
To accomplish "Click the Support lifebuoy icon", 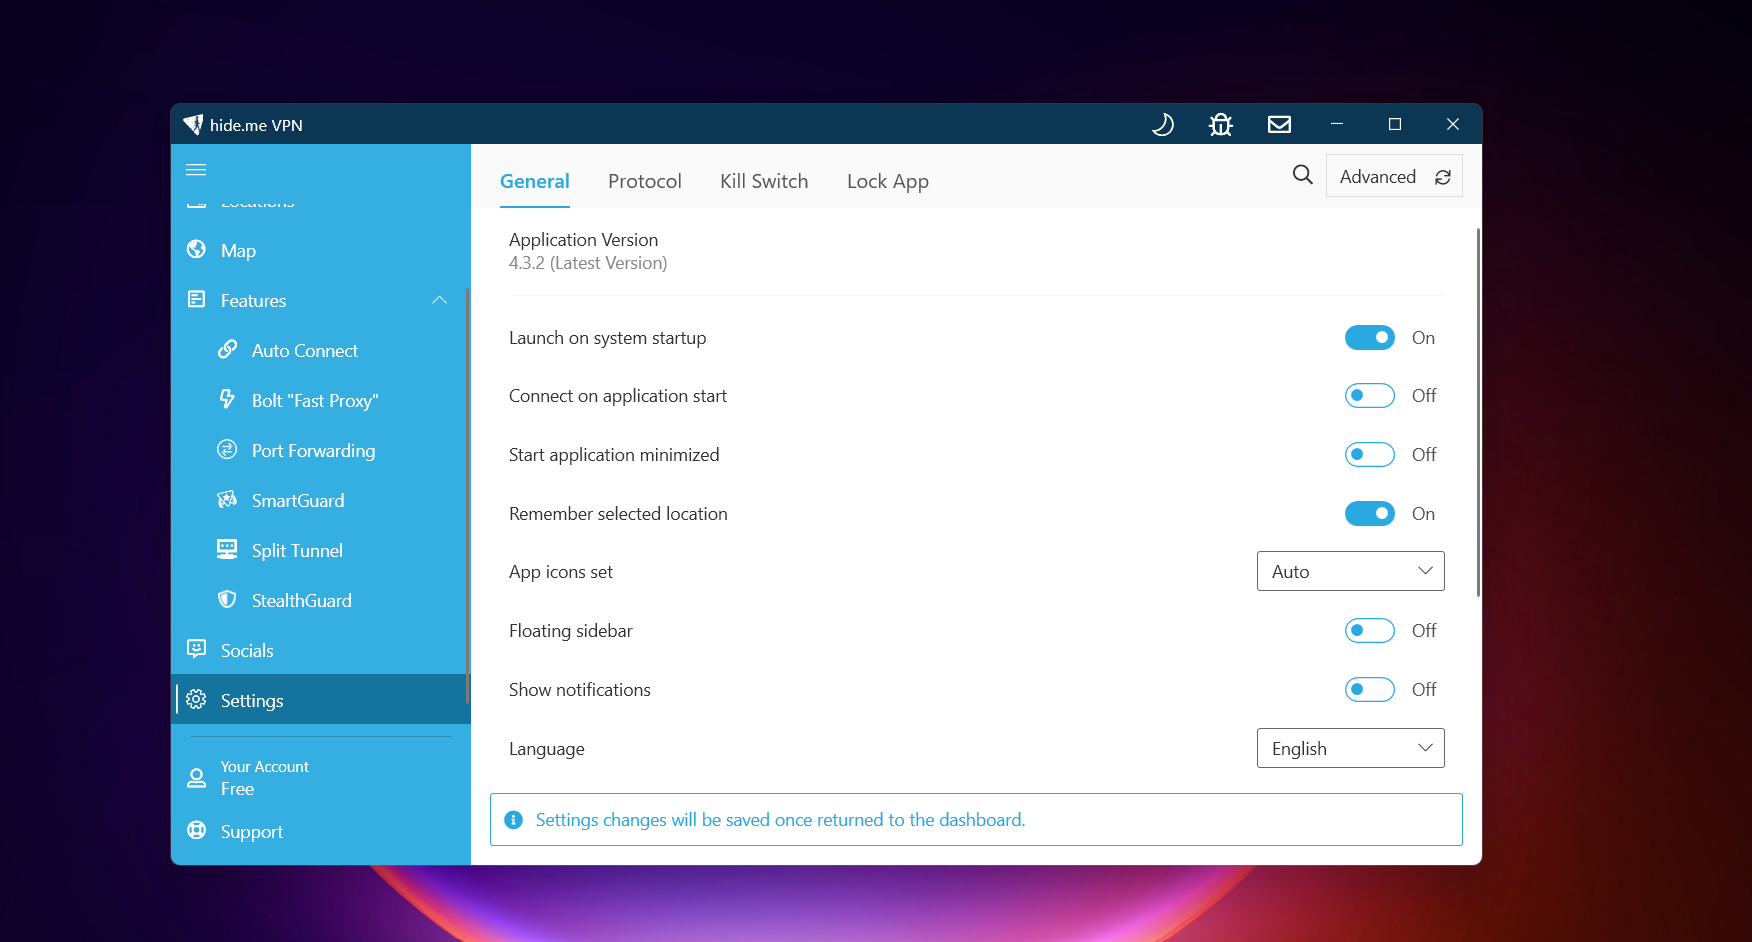I will [197, 830].
